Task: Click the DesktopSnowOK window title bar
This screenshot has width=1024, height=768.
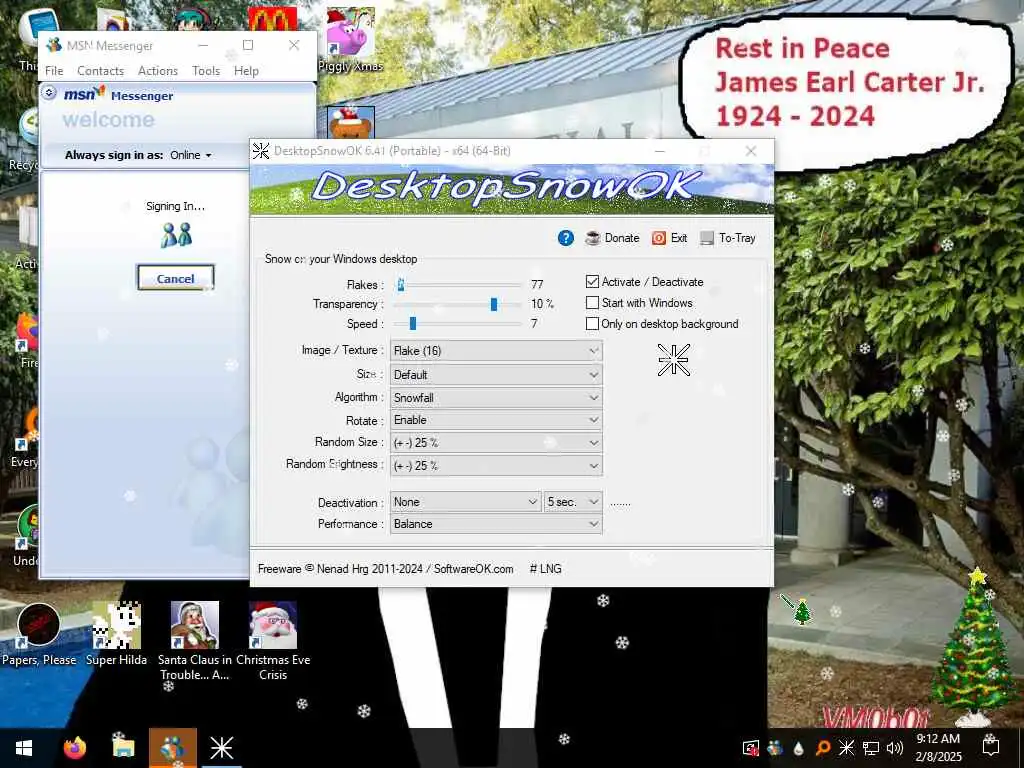Action: [x=451, y=151]
